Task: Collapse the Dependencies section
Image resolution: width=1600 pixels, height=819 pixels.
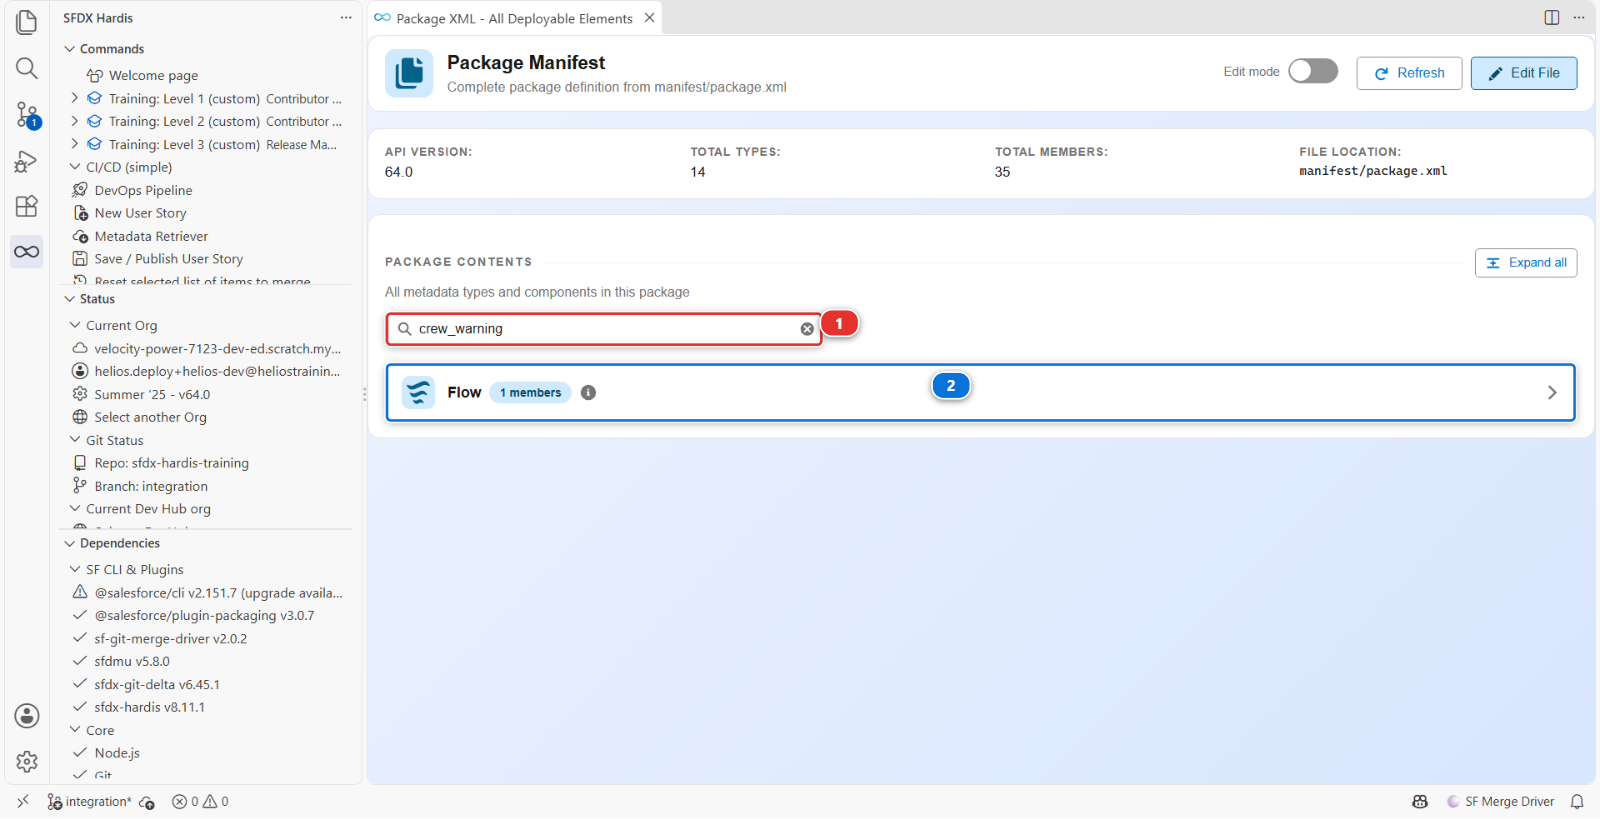Action: click(70, 543)
